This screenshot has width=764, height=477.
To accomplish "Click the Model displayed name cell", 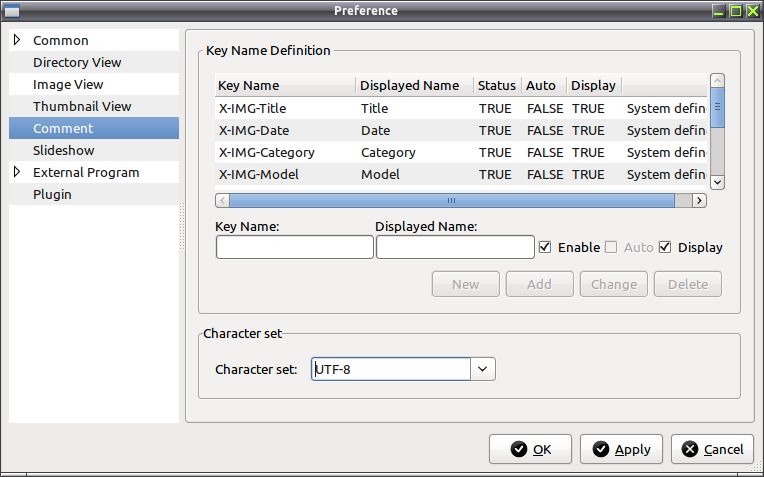I will pos(380,174).
